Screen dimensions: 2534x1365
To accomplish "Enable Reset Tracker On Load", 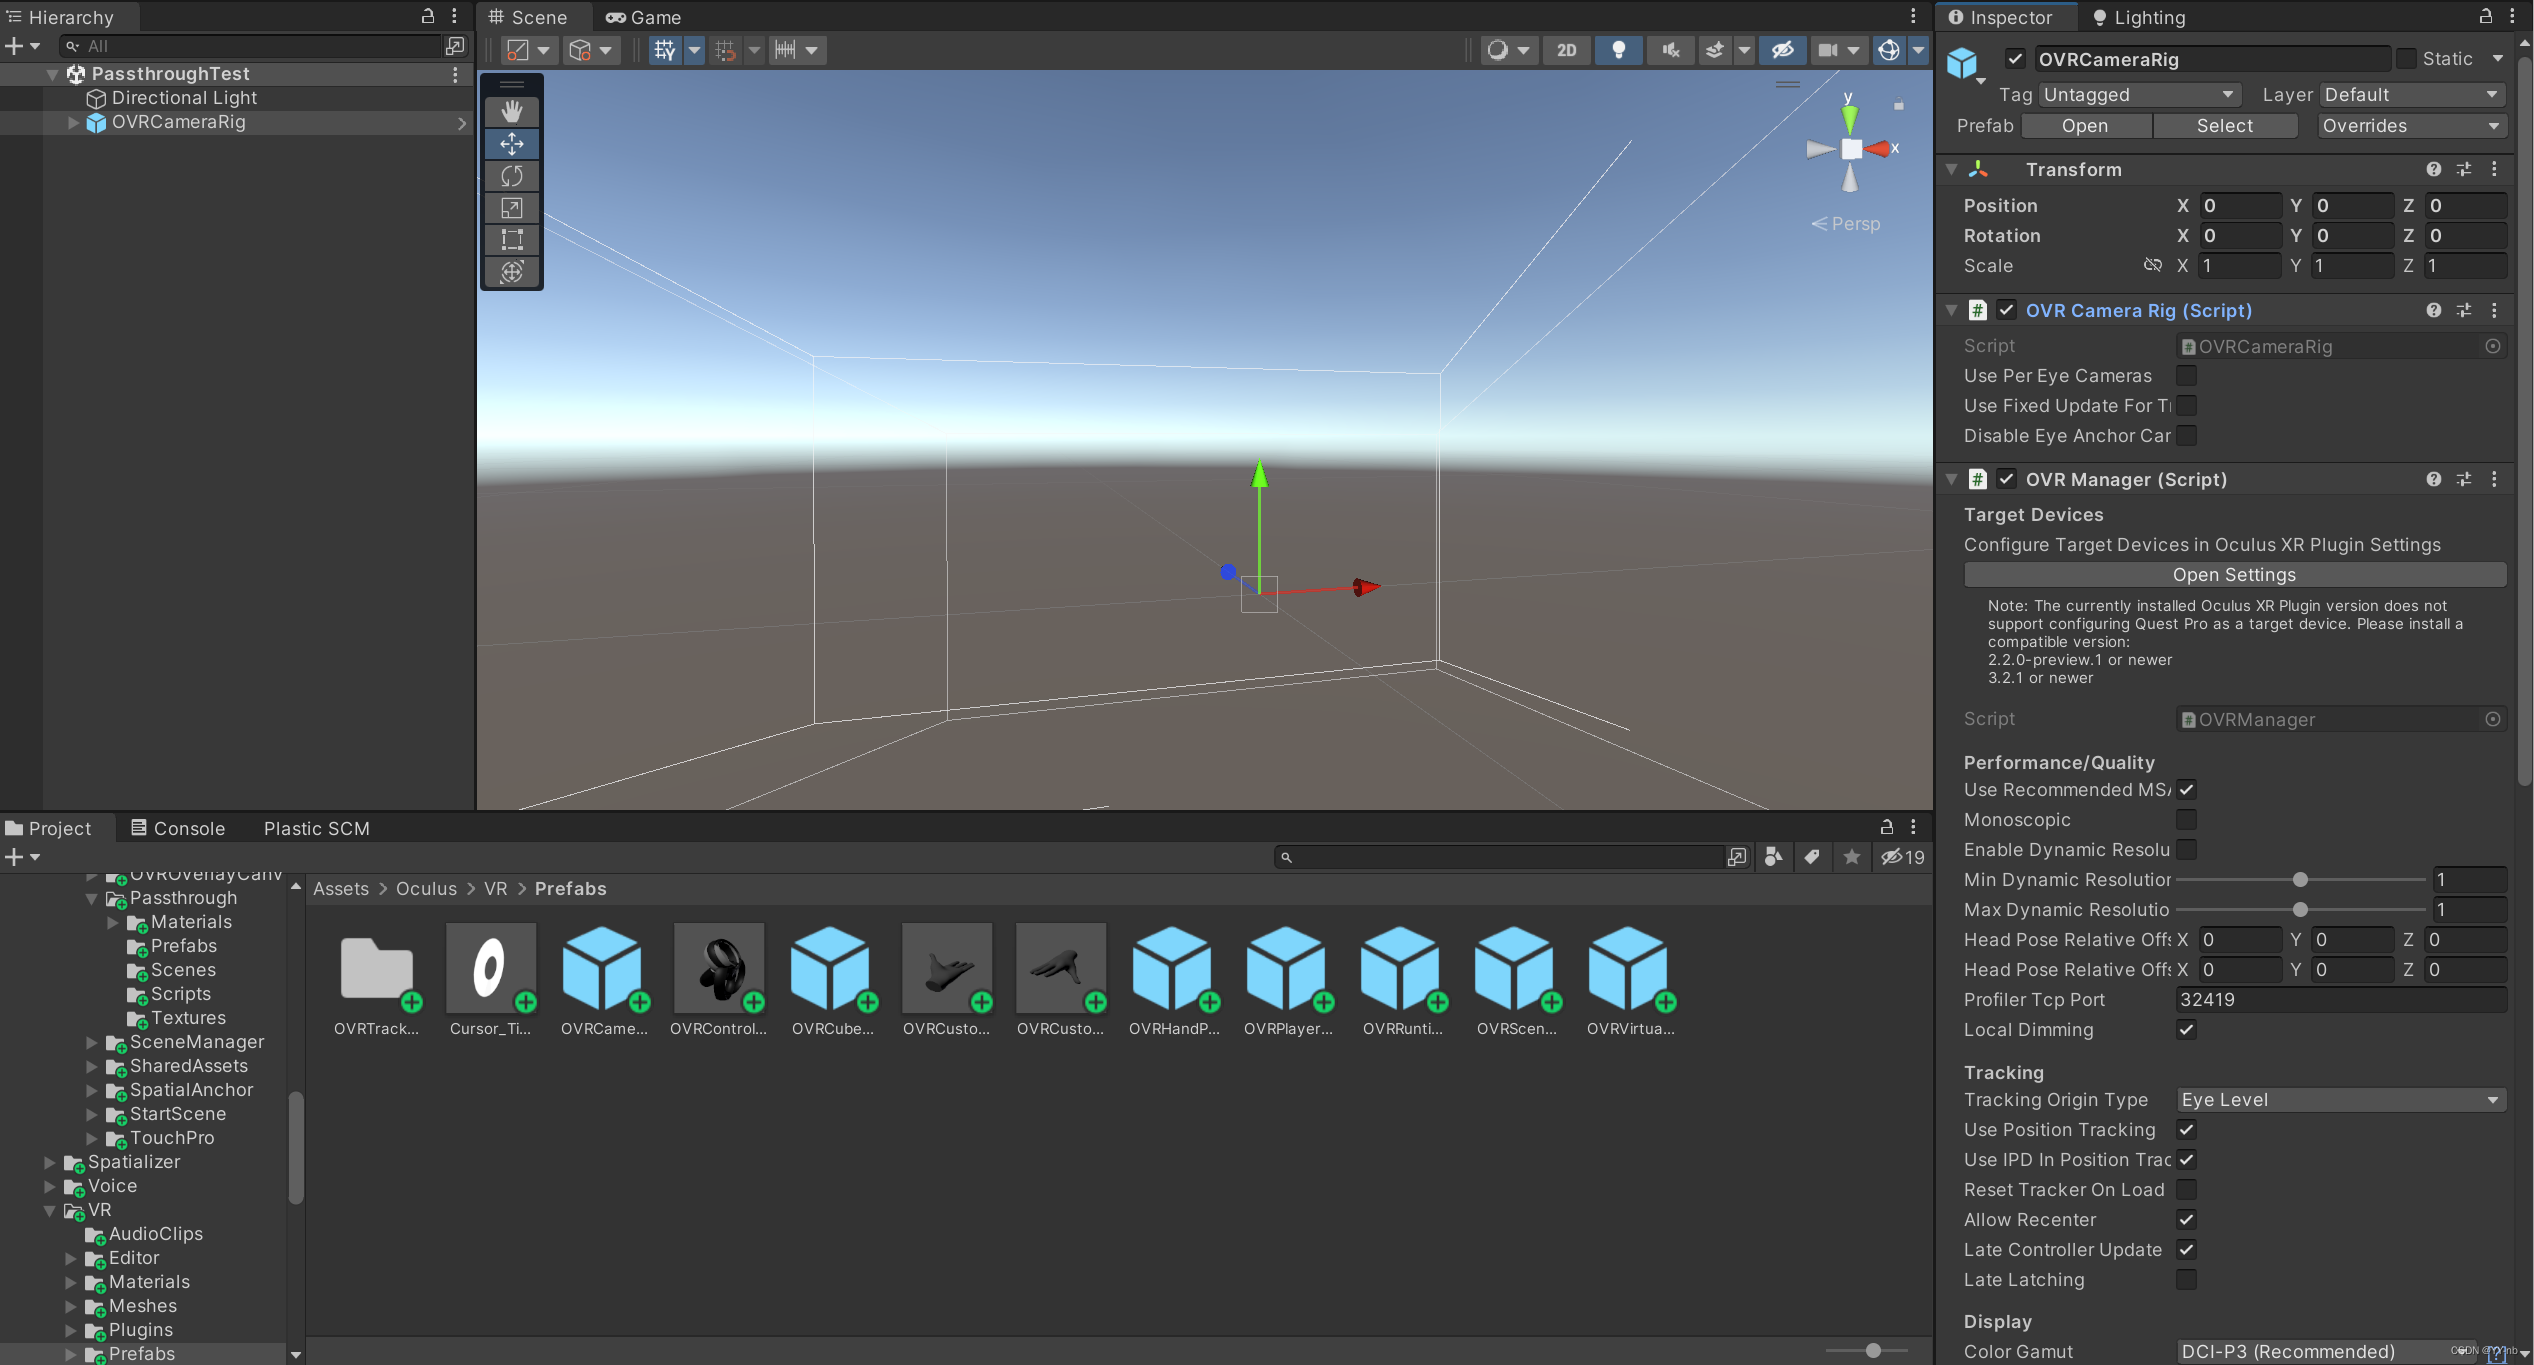I will pos(2187,1190).
